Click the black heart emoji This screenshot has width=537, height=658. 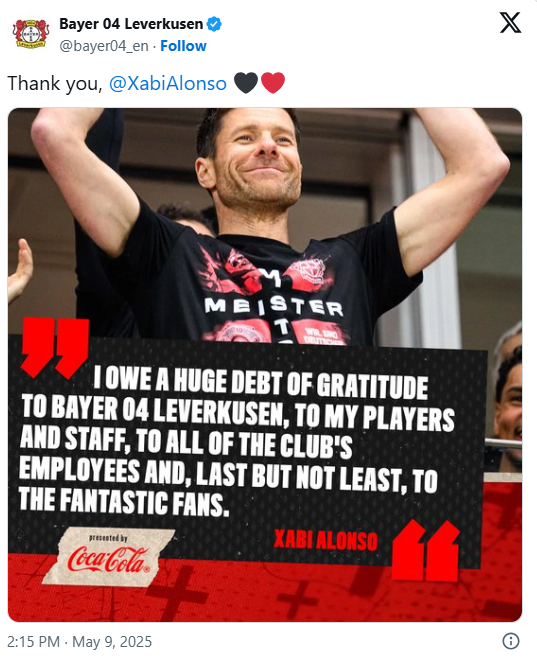246,83
